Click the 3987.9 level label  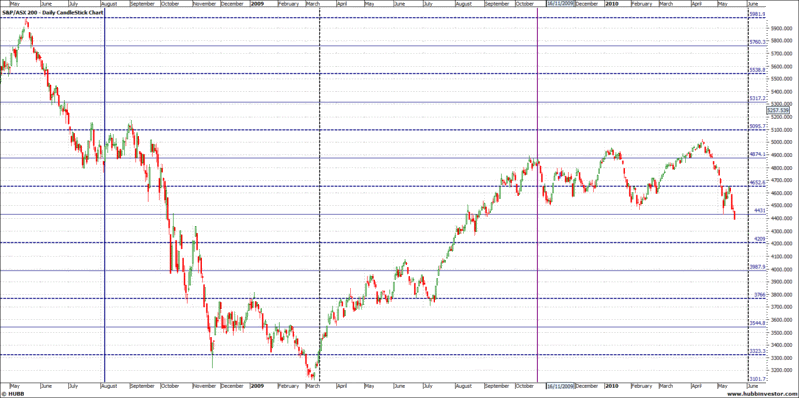(757, 267)
